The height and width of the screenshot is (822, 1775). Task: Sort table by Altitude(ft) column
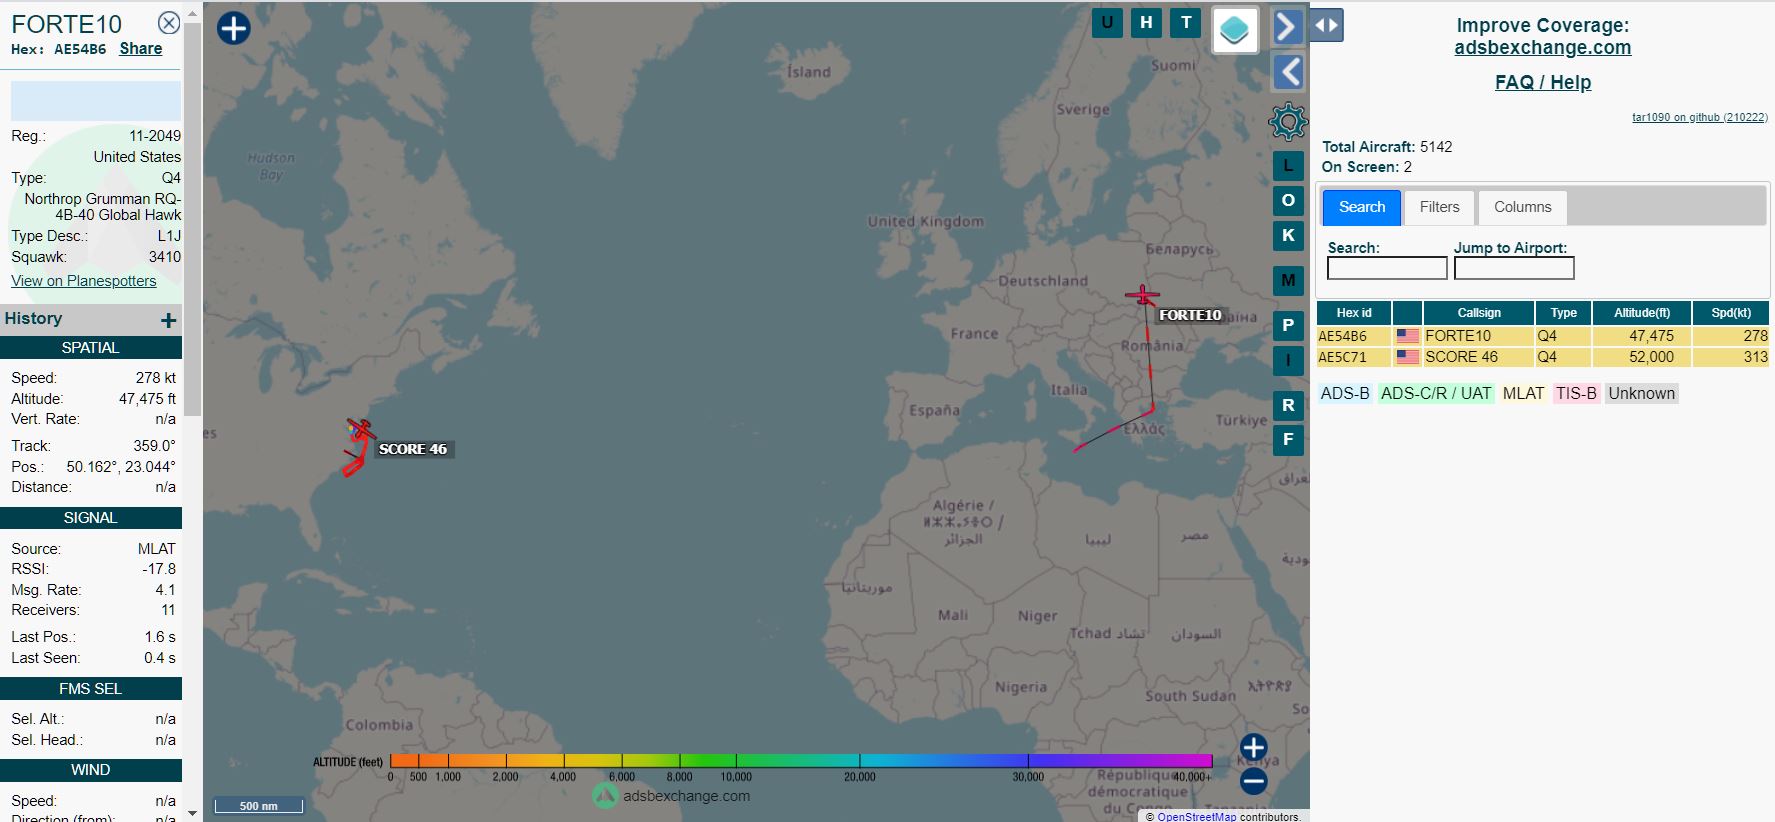[1641, 313]
